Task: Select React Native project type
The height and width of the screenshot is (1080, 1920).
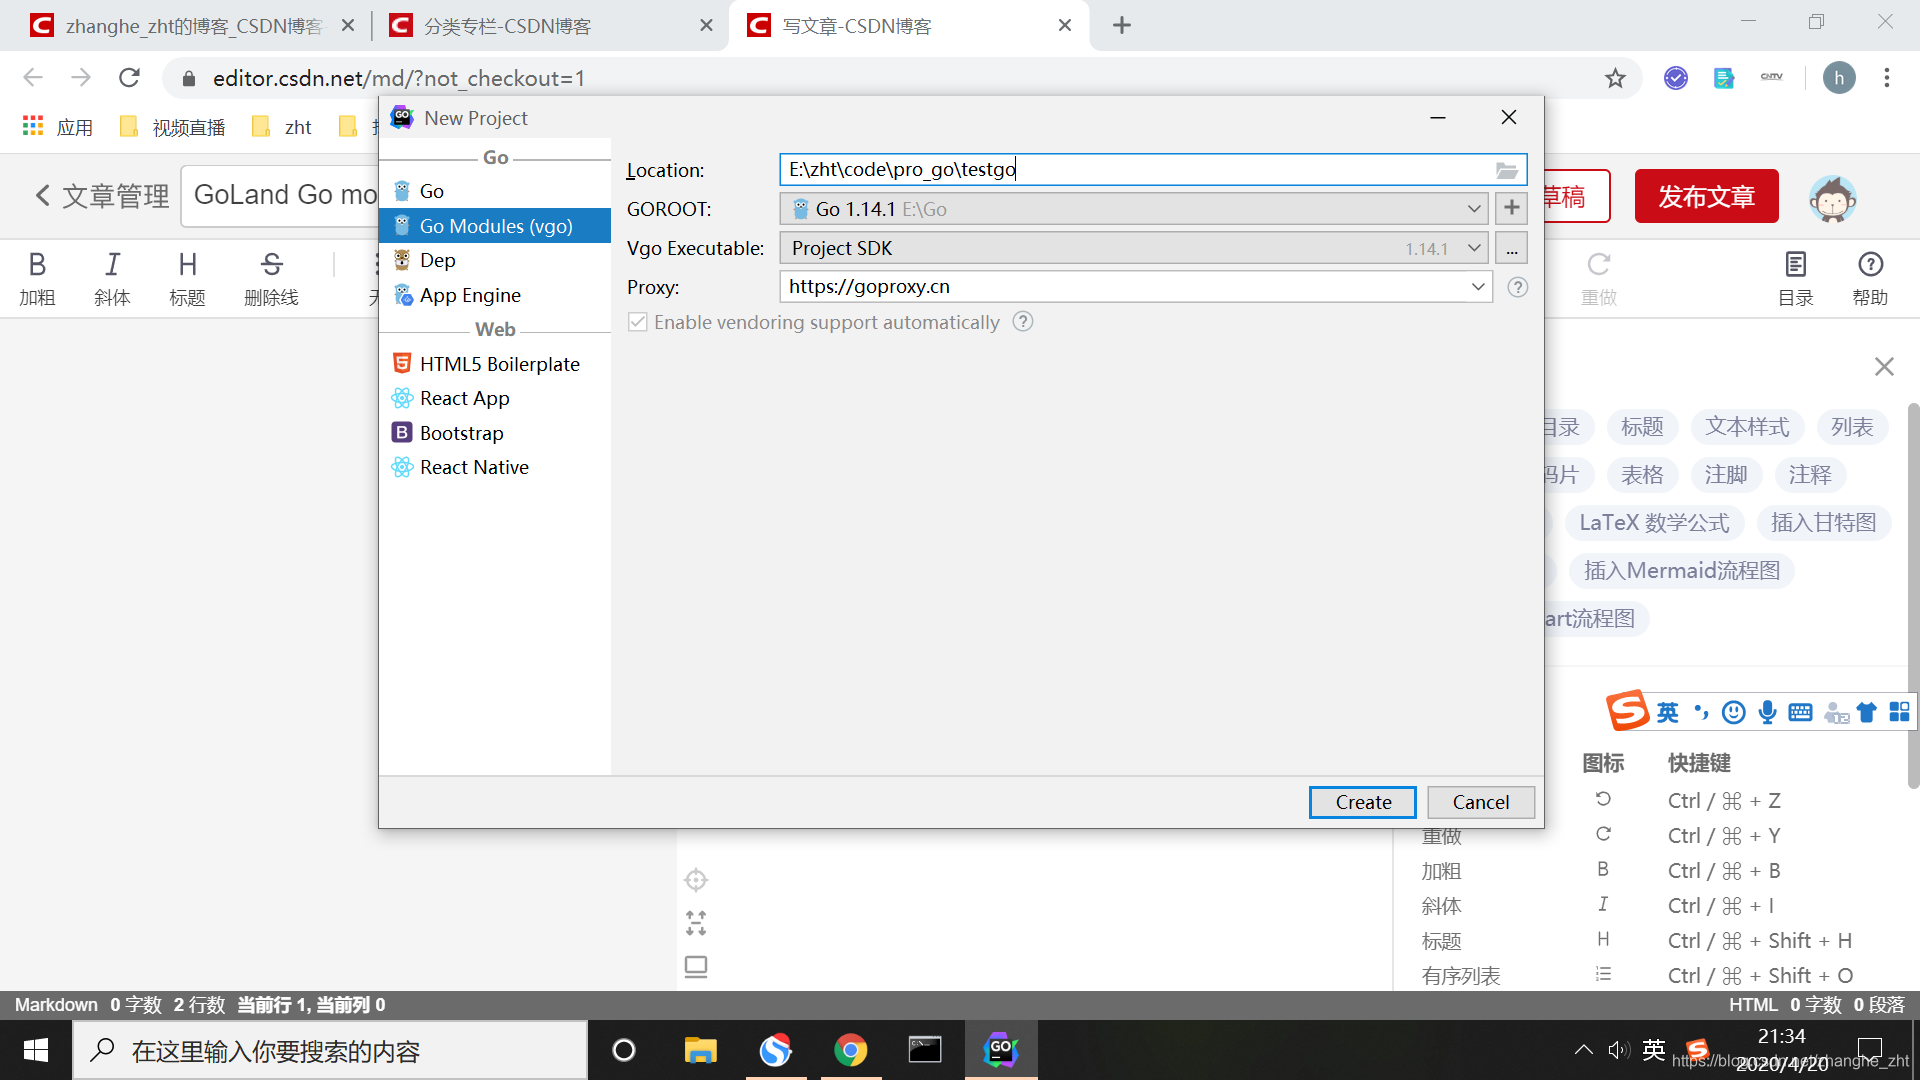Action: coord(473,467)
